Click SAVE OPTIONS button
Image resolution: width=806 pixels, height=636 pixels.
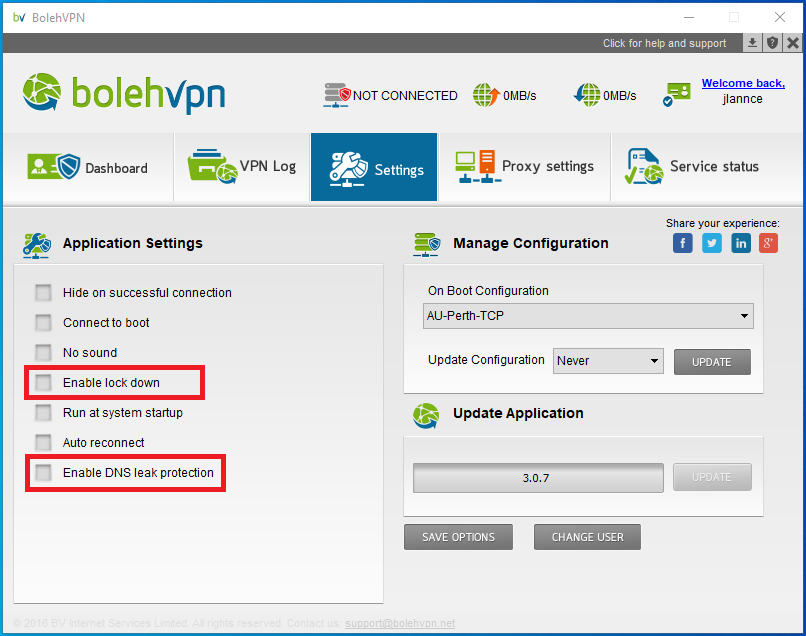coord(458,537)
